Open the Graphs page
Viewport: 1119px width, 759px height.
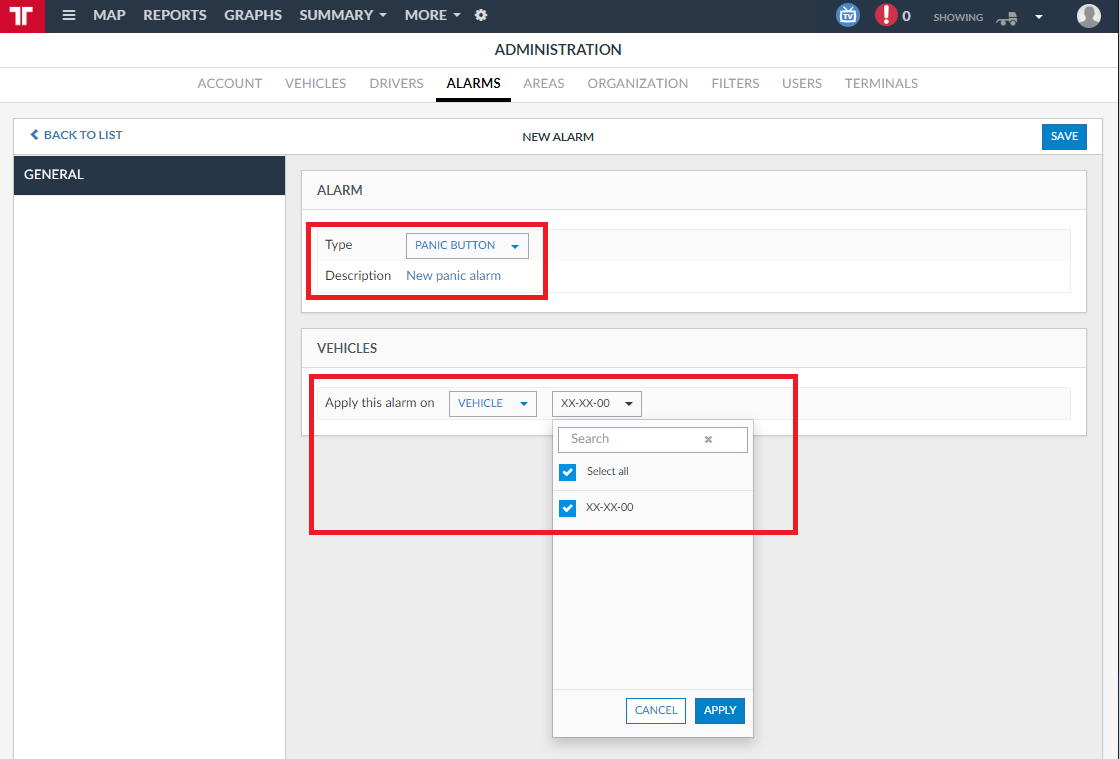point(253,15)
